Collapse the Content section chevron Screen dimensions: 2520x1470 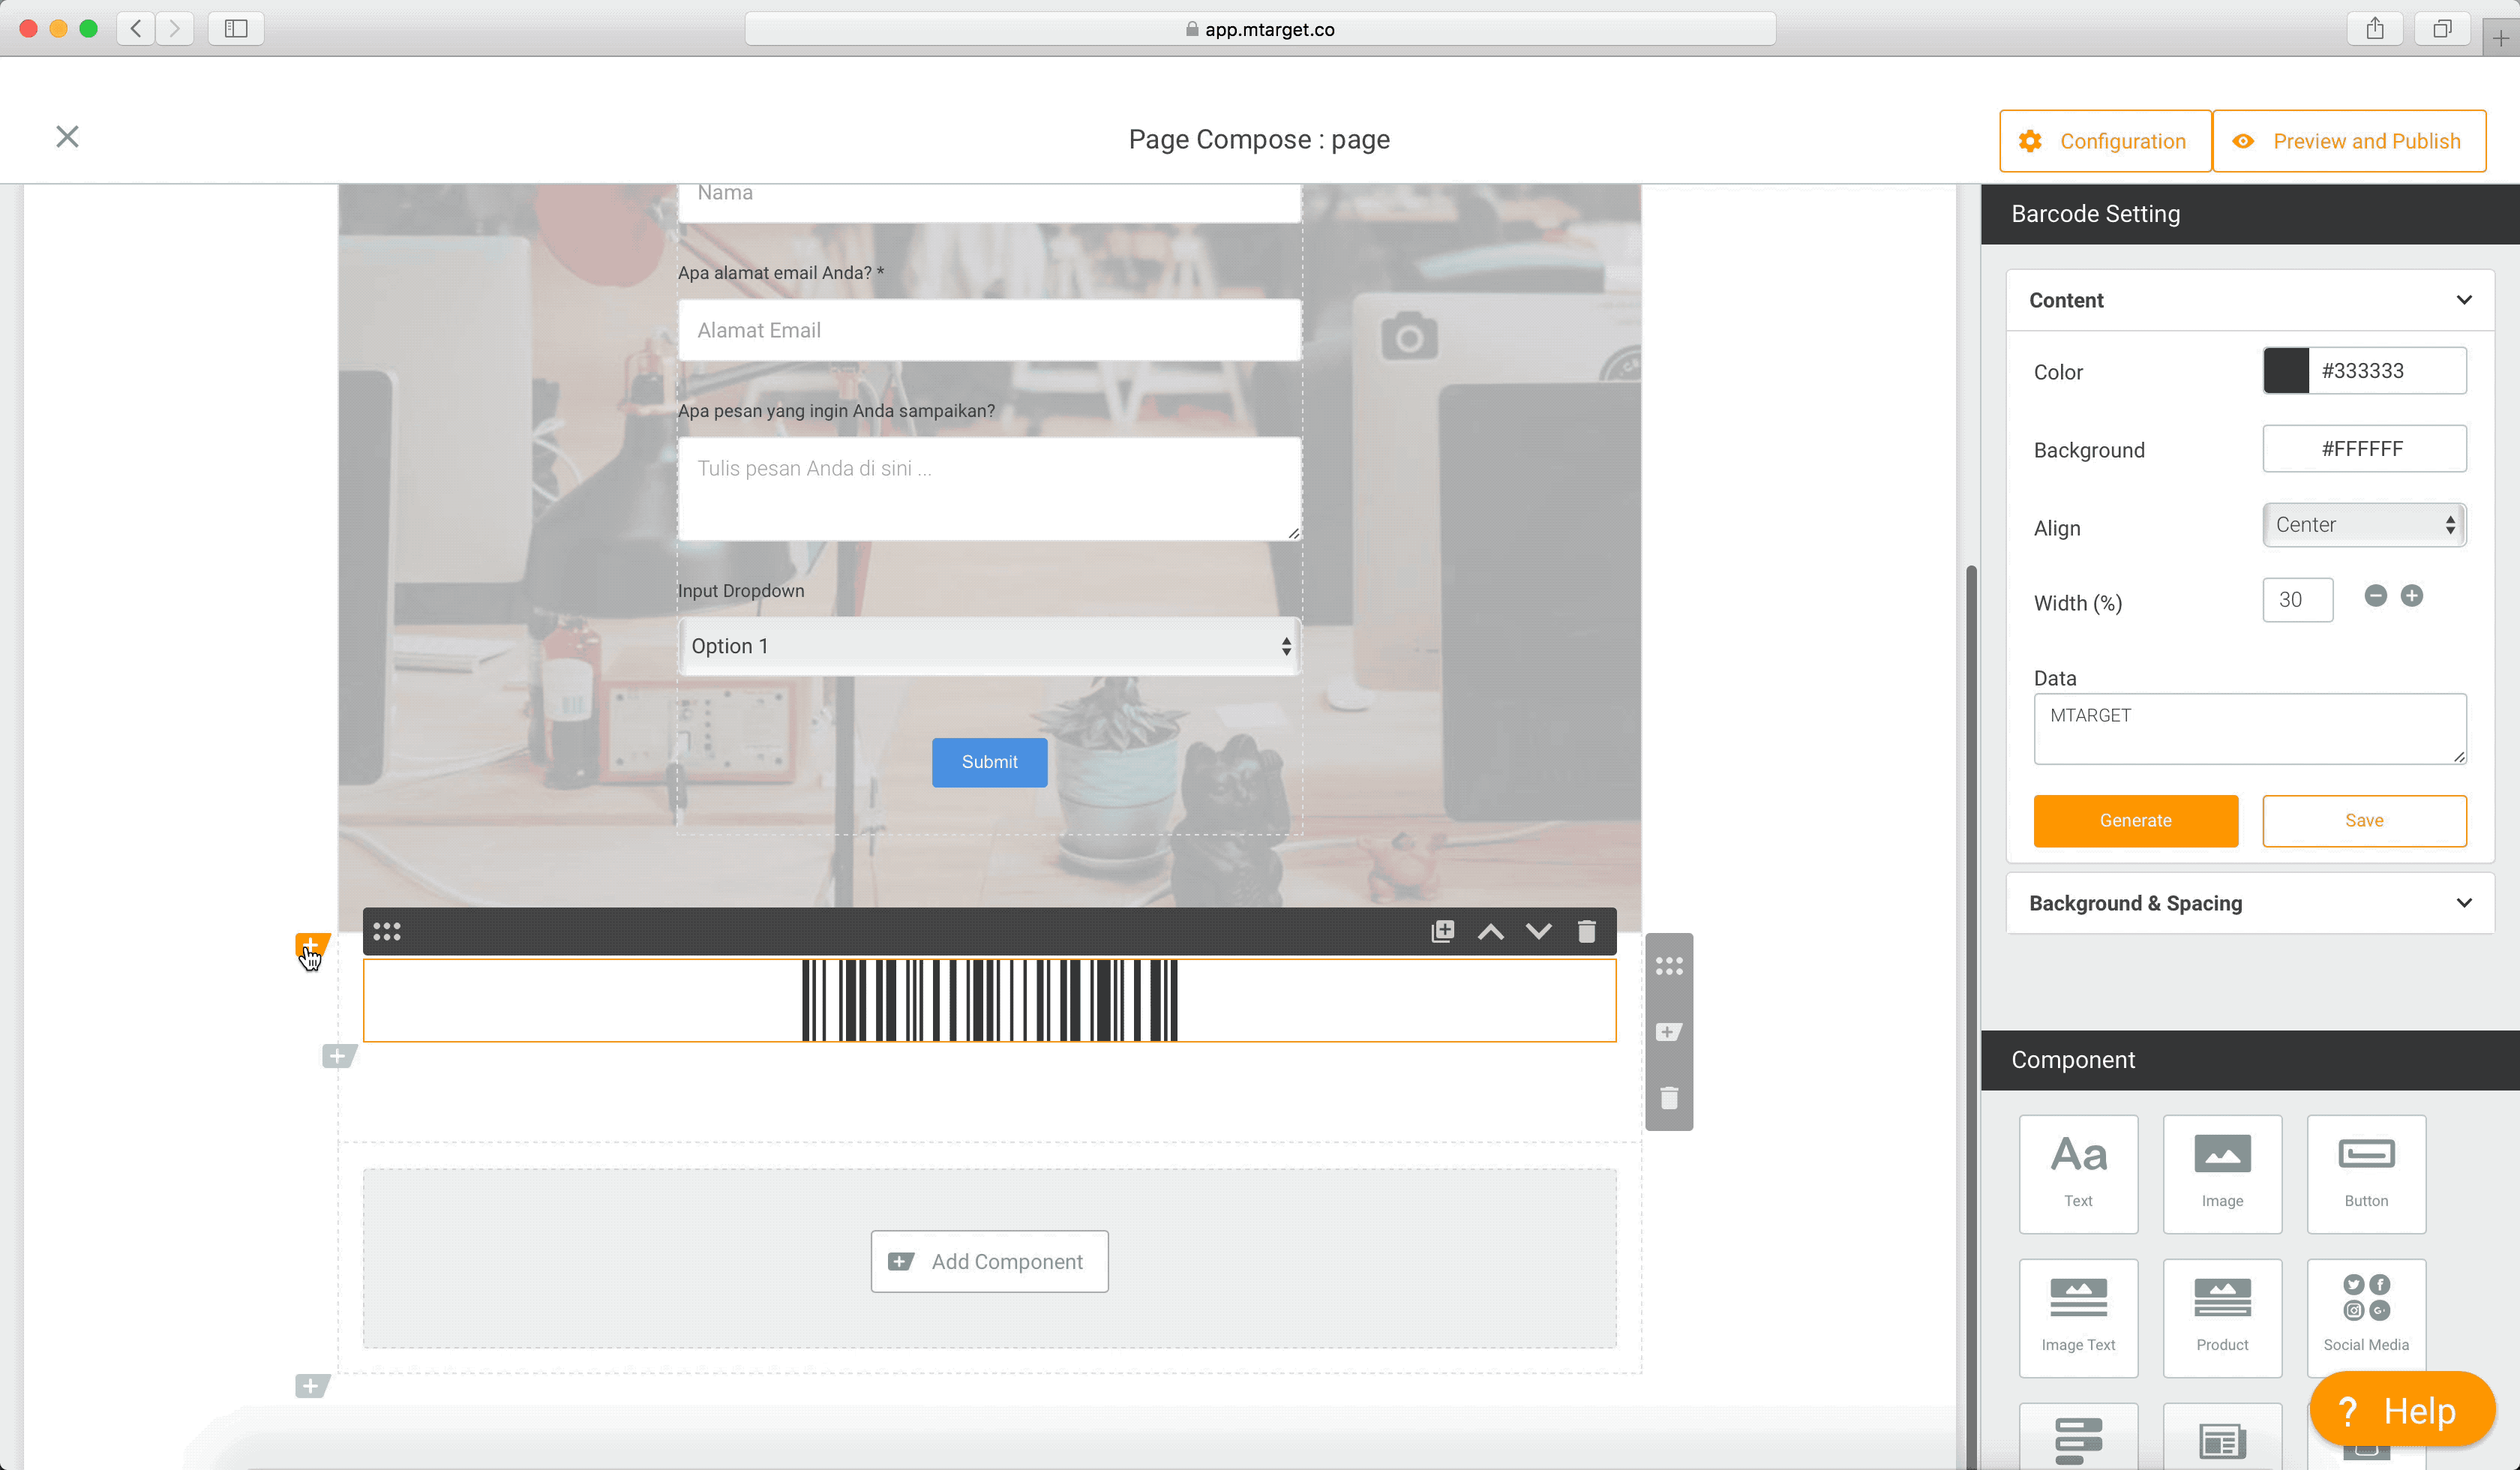click(x=2463, y=300)
